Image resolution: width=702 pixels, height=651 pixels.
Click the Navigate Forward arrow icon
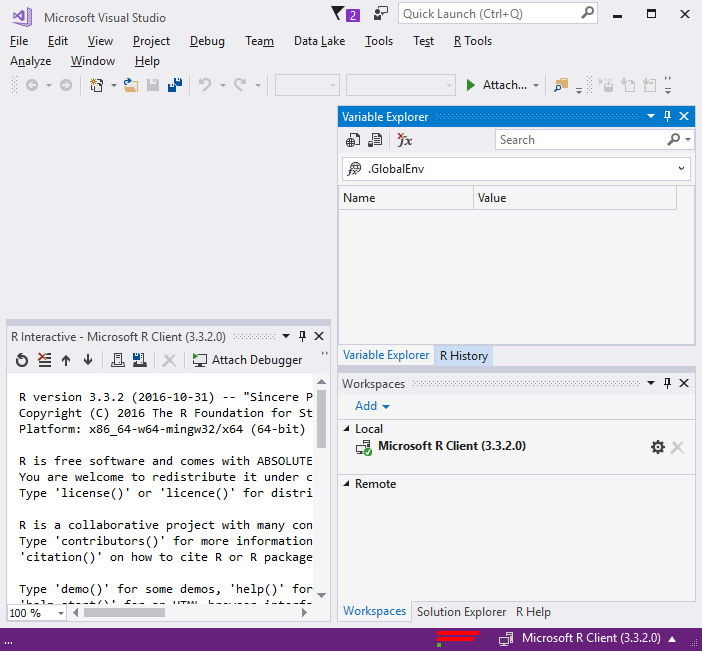click(x=66, y=85)
